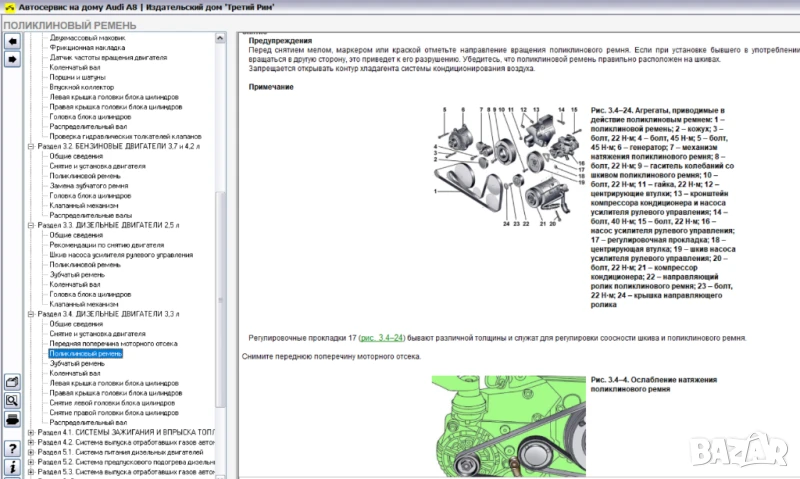Expand Раздел 4.1 СИСТЕМЫ ЗАЖИГАНИЯ section

(31, 432)
